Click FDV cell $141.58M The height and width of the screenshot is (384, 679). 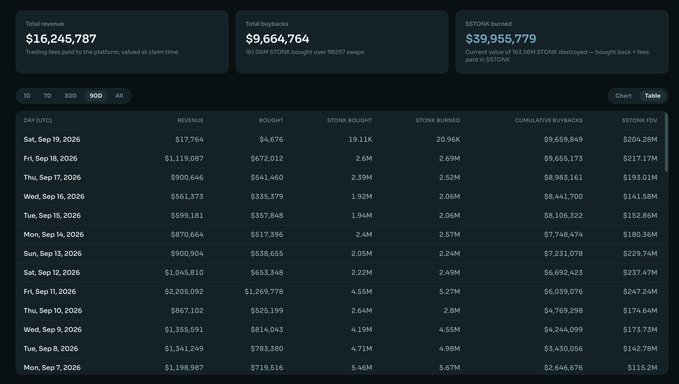point(640,197)
